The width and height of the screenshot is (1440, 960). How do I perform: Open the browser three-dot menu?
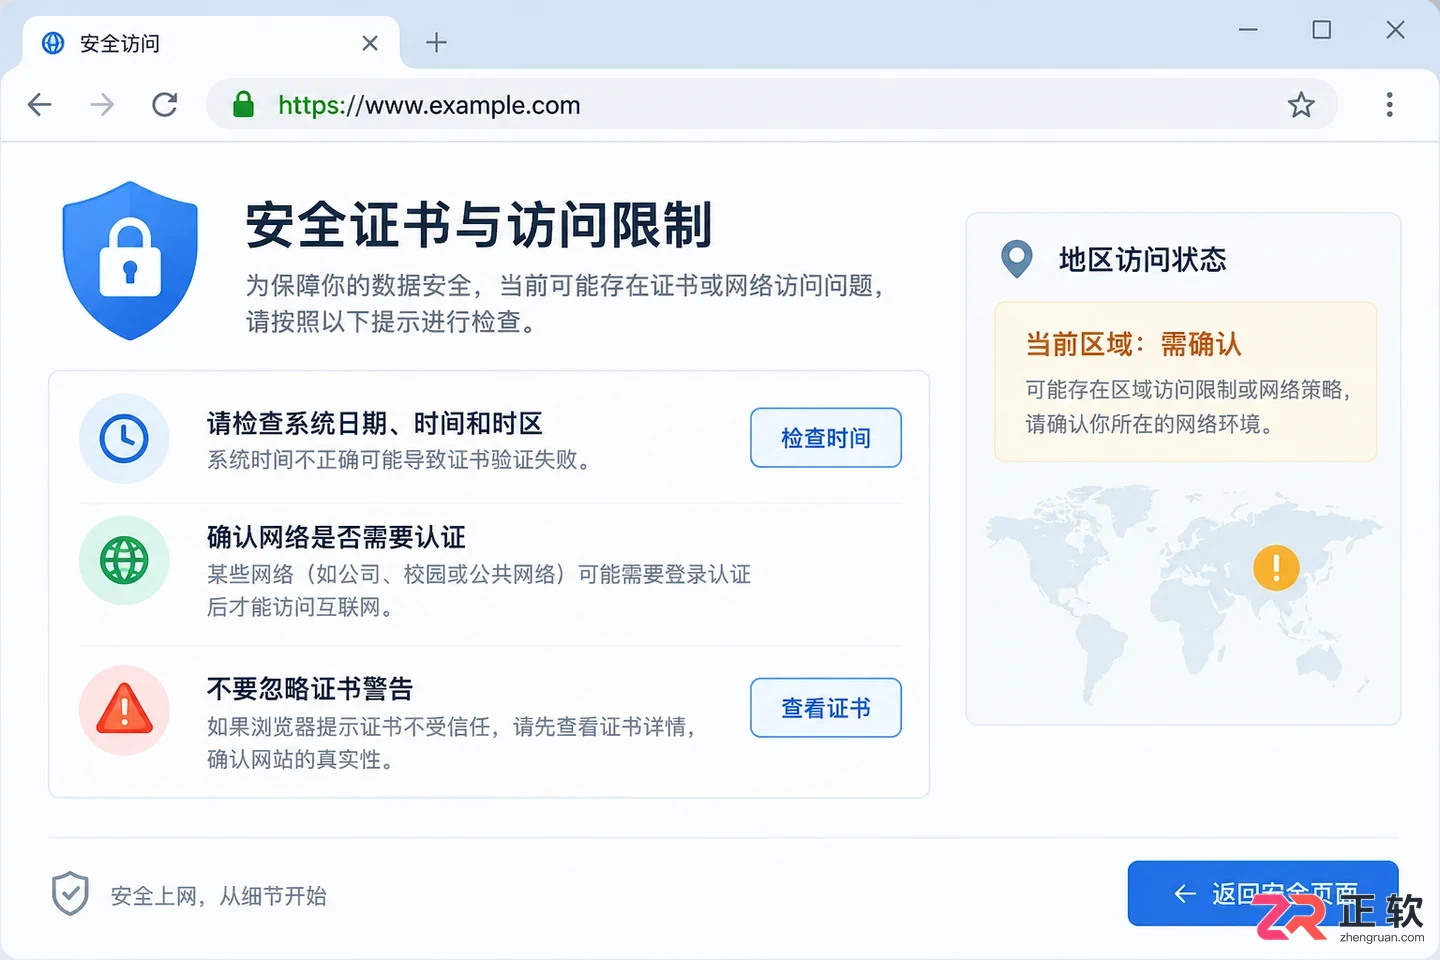pyautogui.click(x=1389, y=104)
